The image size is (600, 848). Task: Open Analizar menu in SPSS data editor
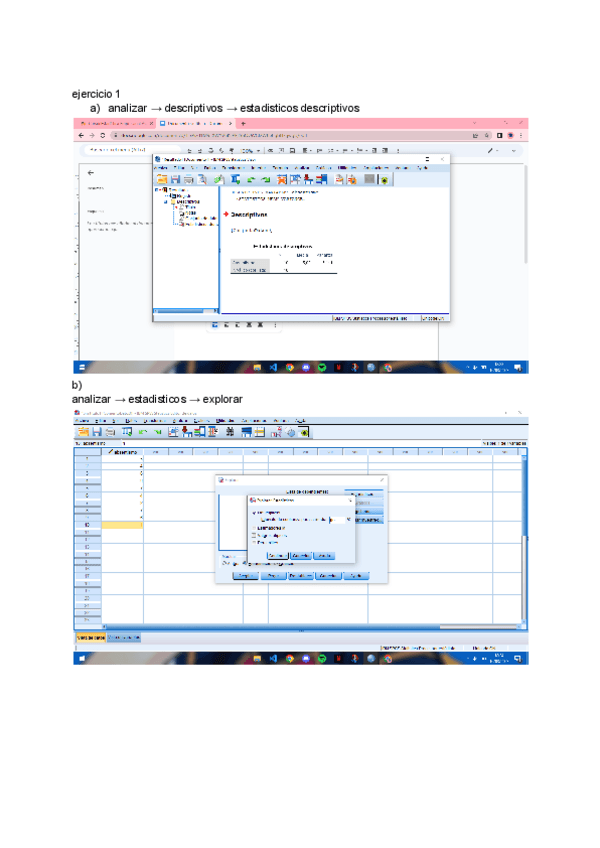click(x=179, y=420)
